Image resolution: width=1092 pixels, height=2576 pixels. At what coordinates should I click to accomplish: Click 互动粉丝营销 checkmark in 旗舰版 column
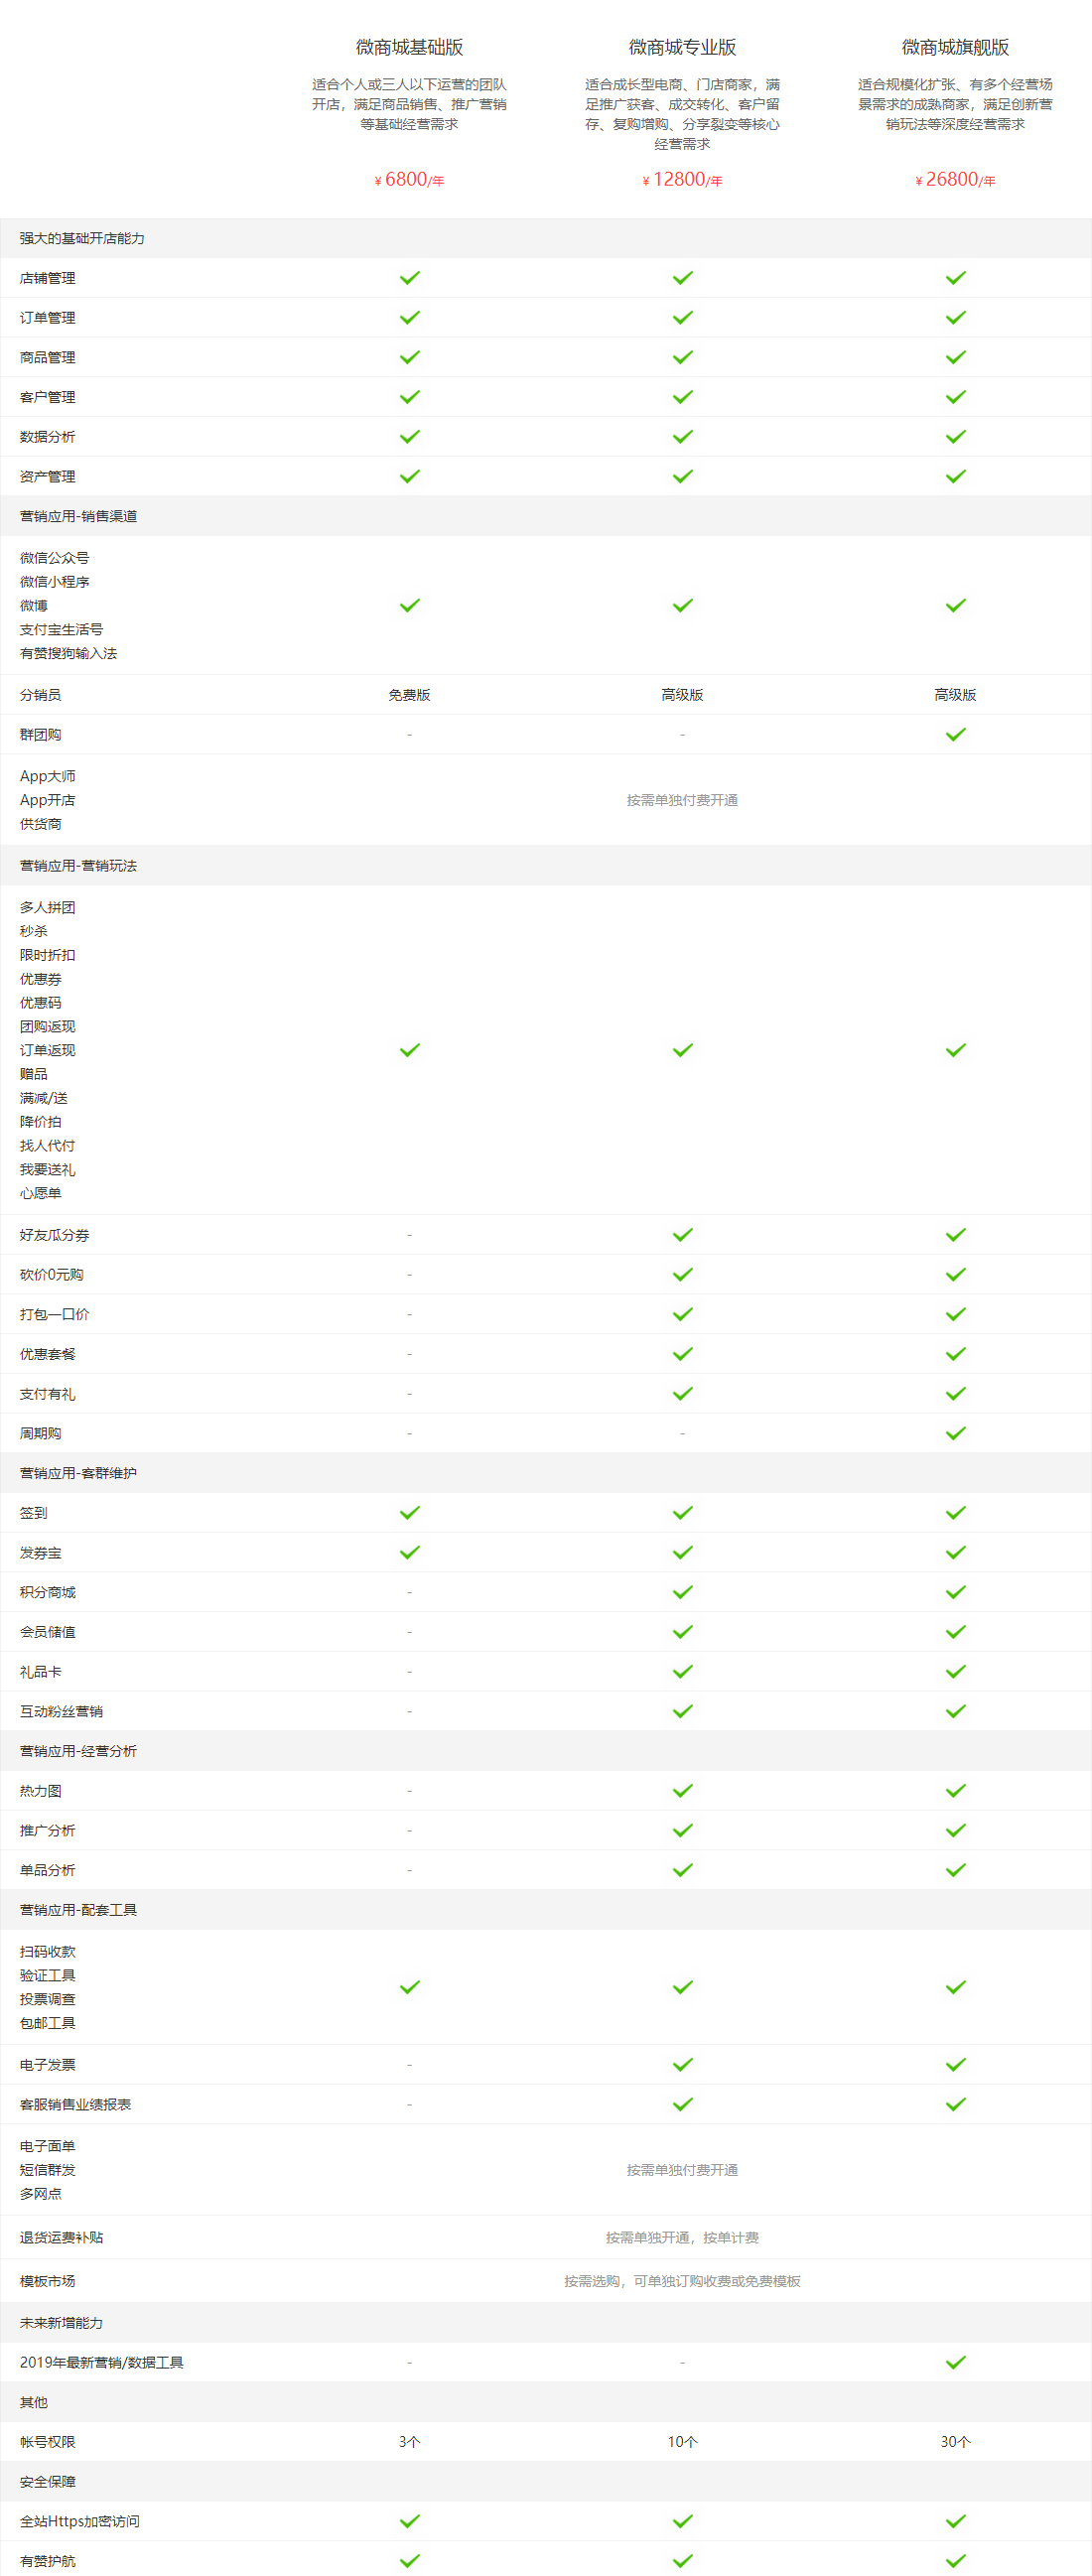point(956,1711)
